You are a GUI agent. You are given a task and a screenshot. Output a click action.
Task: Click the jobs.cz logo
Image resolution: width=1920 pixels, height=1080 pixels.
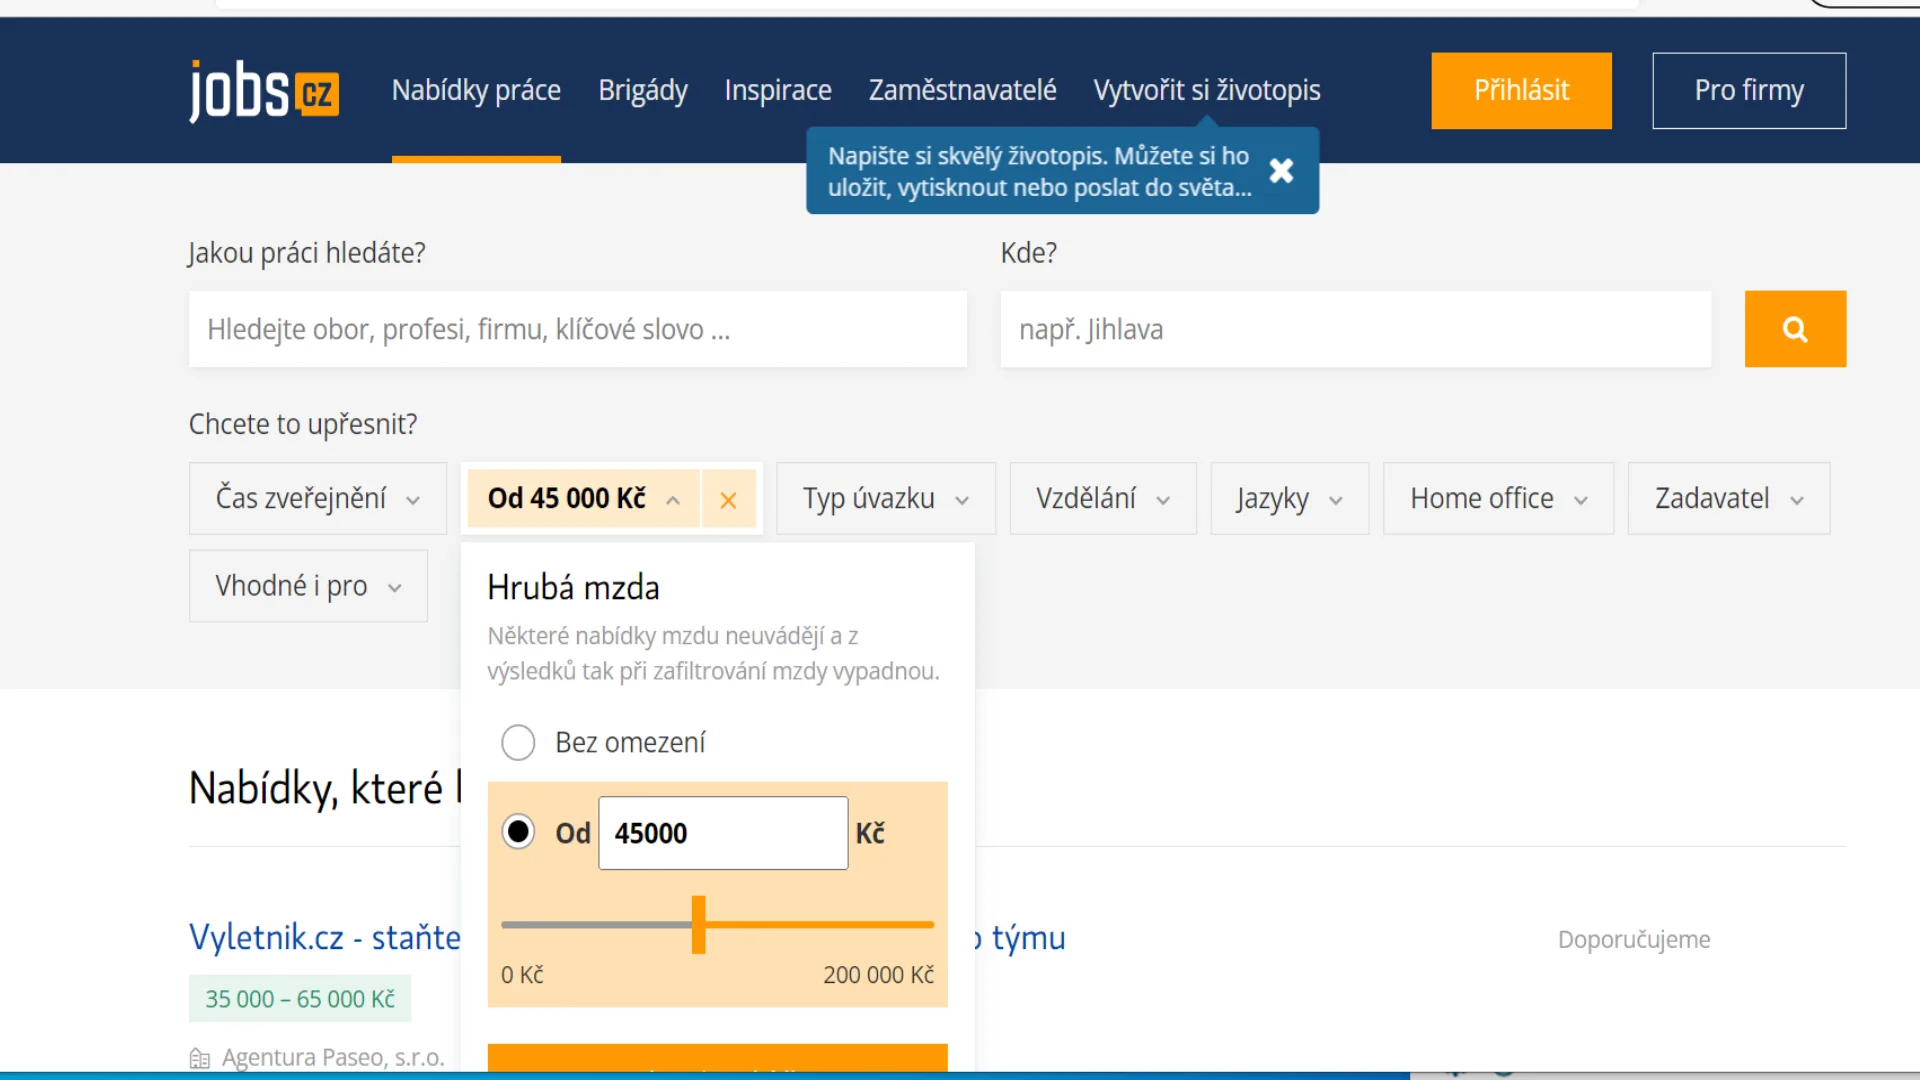click(264, 91)
